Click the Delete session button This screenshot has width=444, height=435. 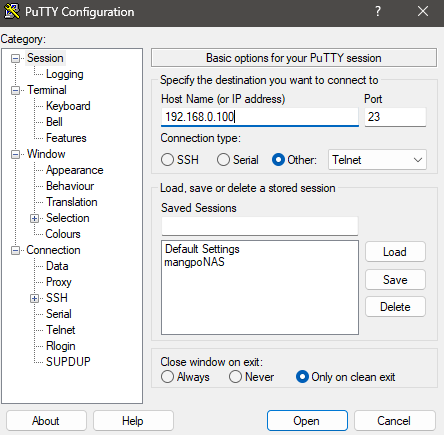[395, 307]
